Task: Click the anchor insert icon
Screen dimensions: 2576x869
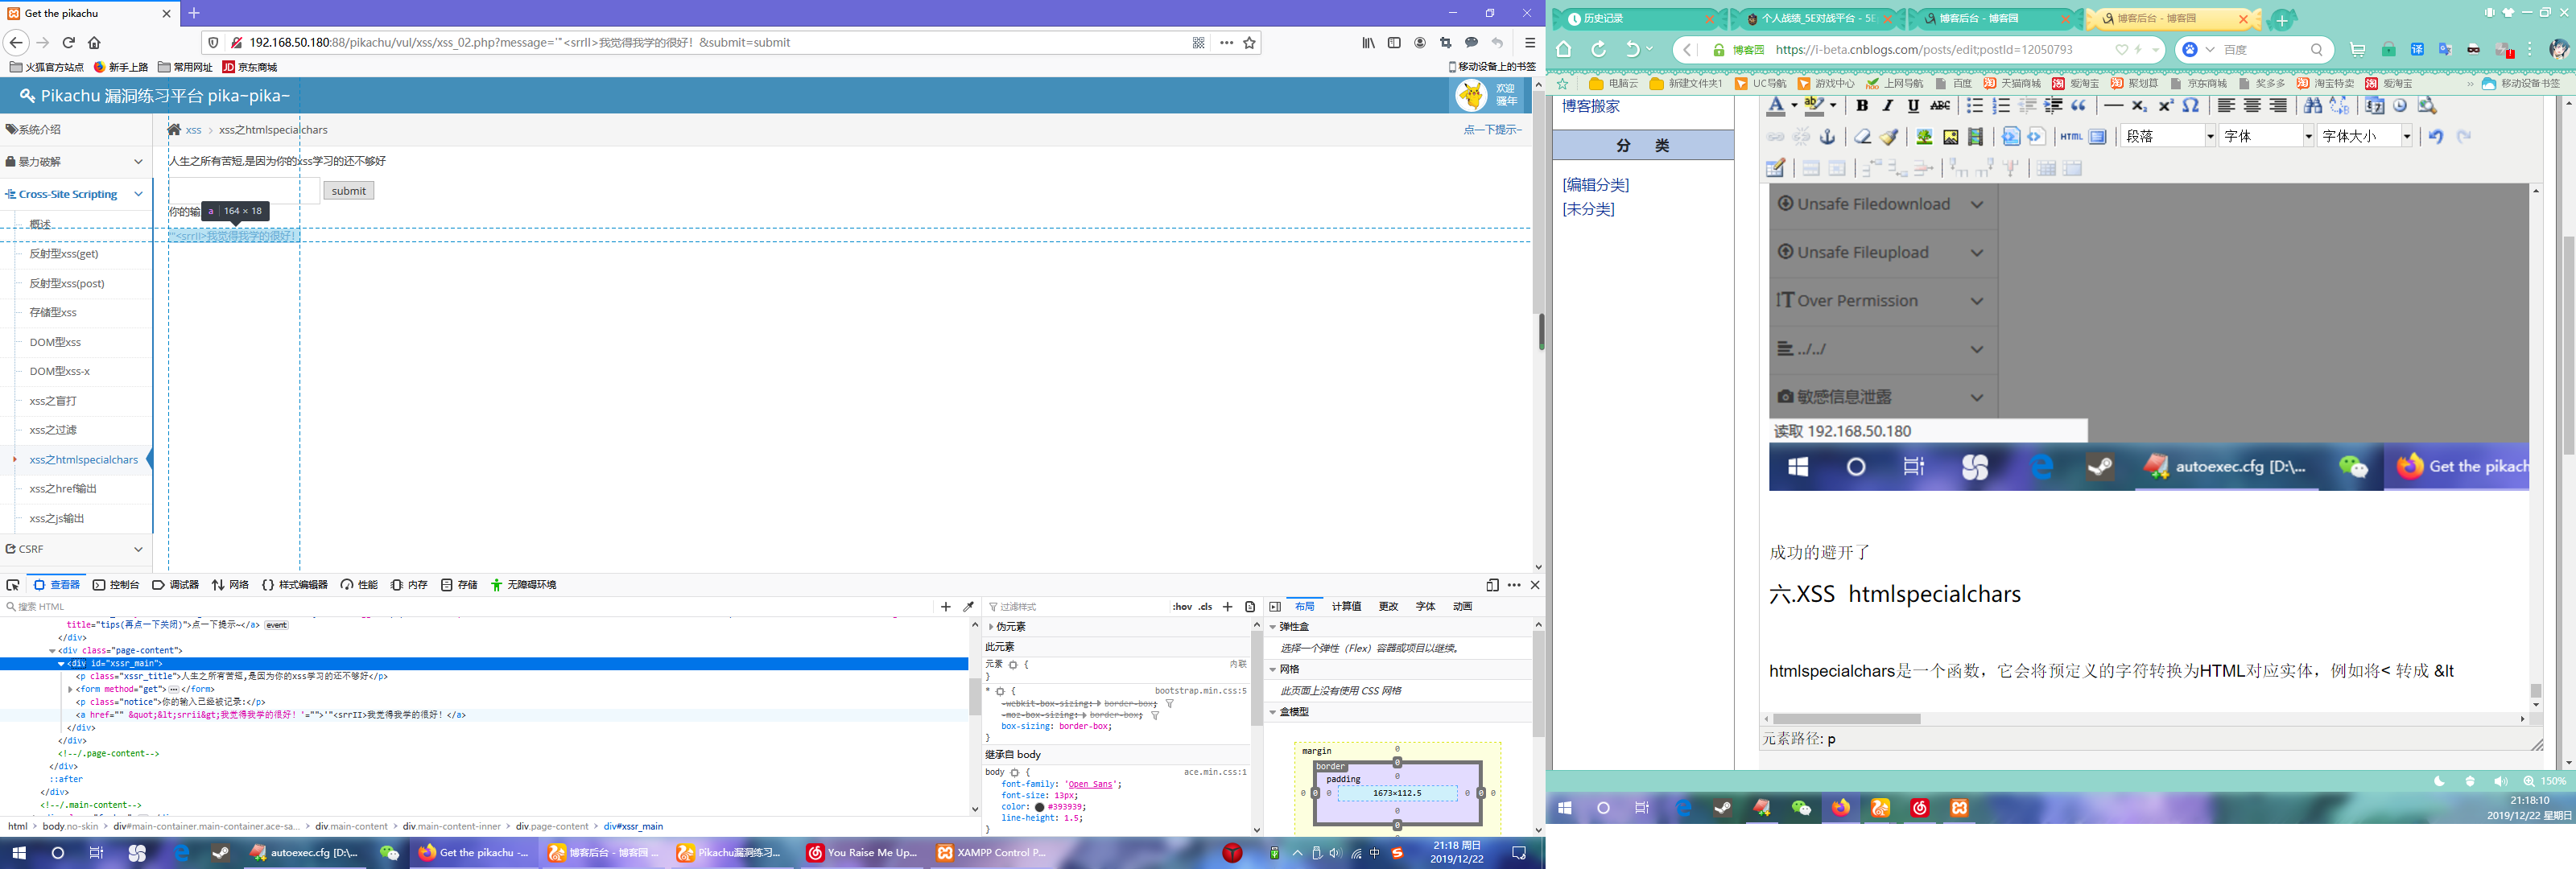Action: coord(1827,137)
